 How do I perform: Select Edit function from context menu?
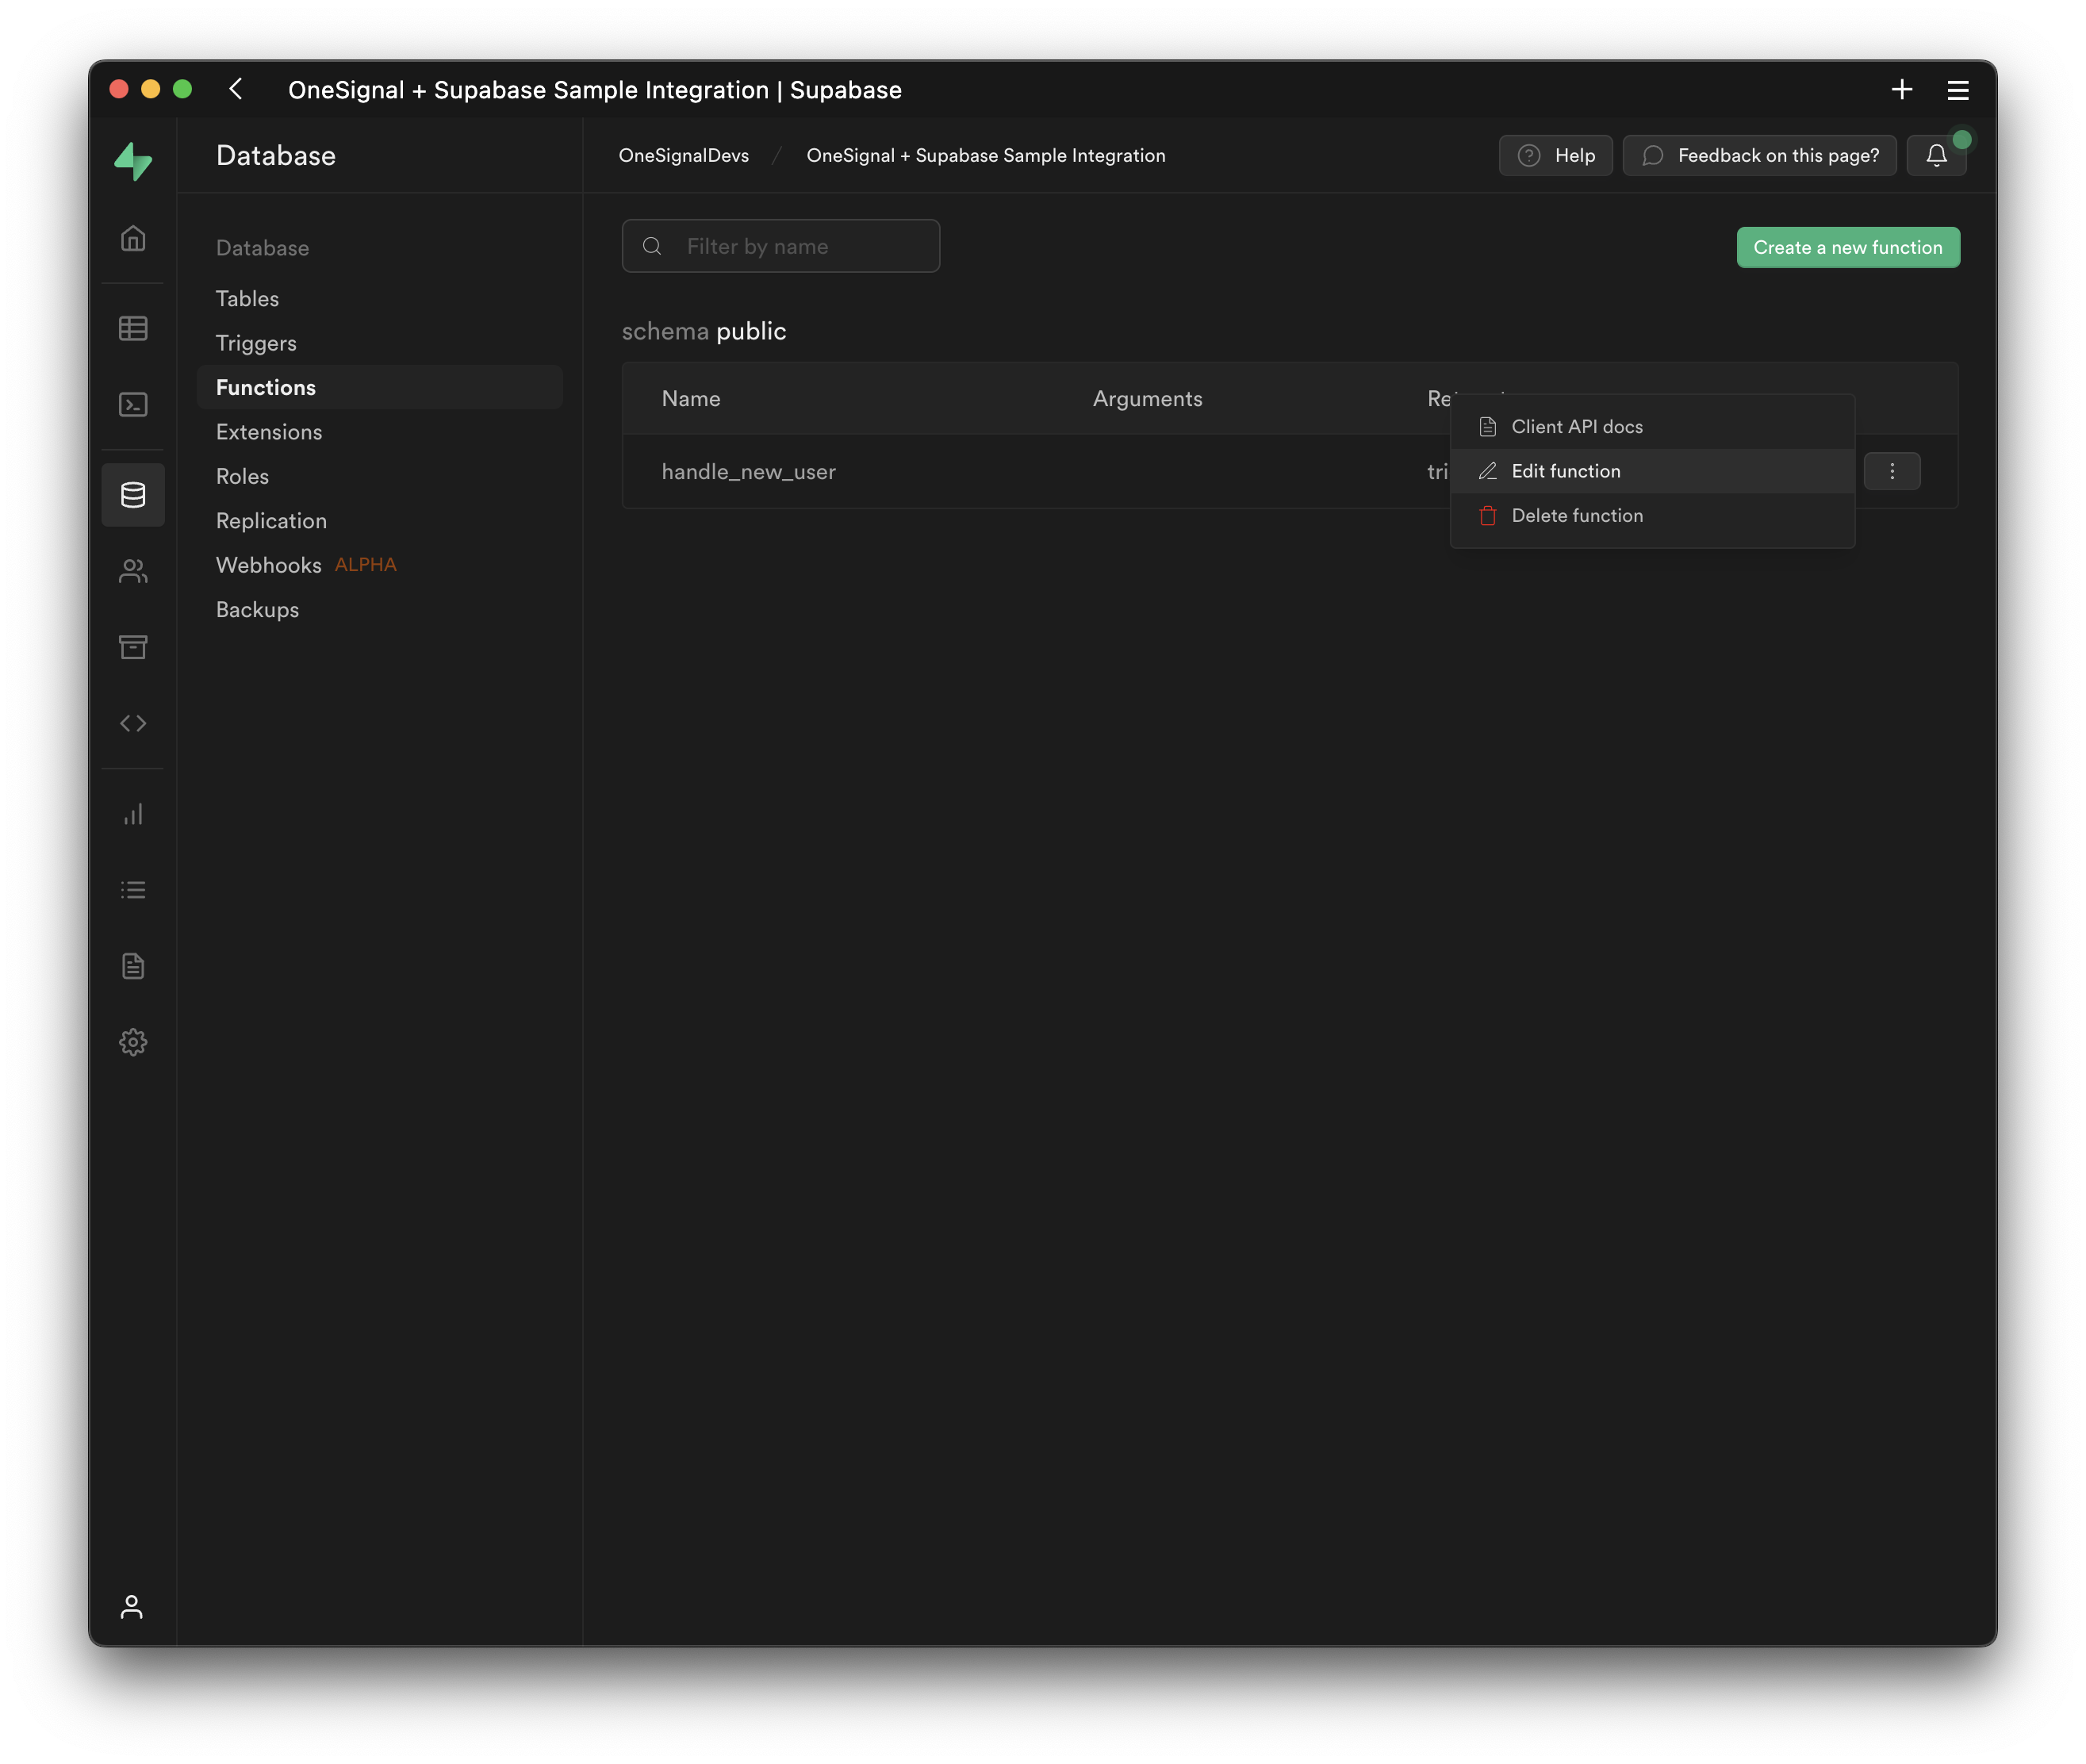point(1565,471)
